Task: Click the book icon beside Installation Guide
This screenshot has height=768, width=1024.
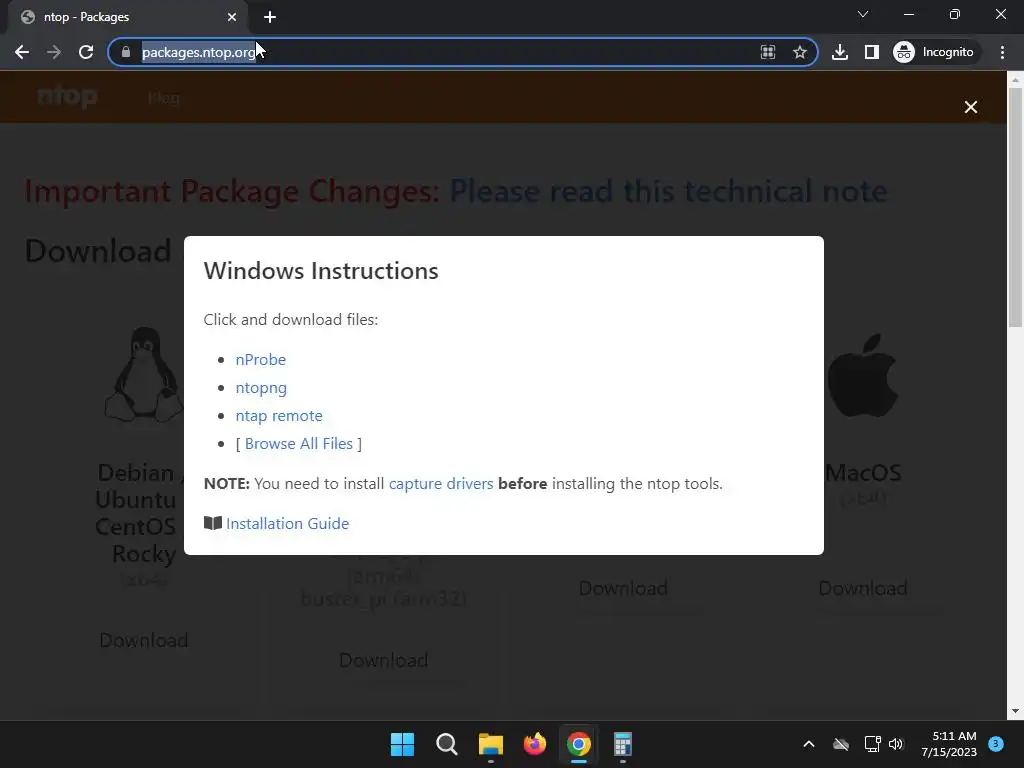Action: 213,523
